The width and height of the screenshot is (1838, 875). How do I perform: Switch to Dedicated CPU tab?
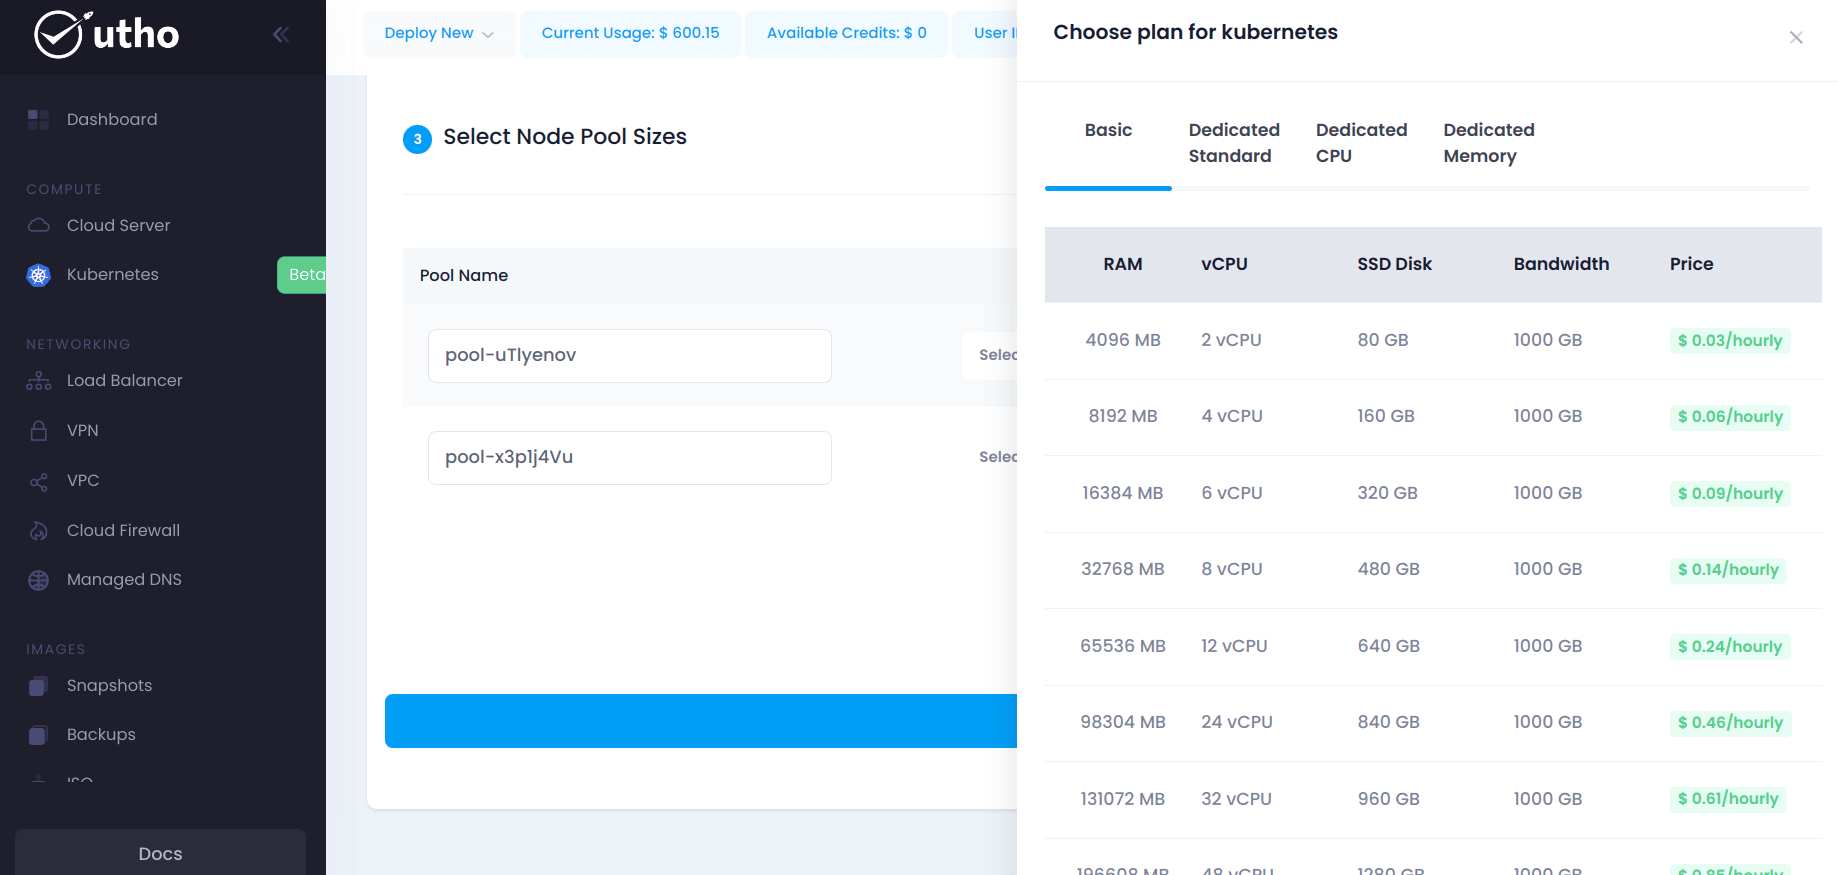pyautogui.click(x=1361, y=143)
